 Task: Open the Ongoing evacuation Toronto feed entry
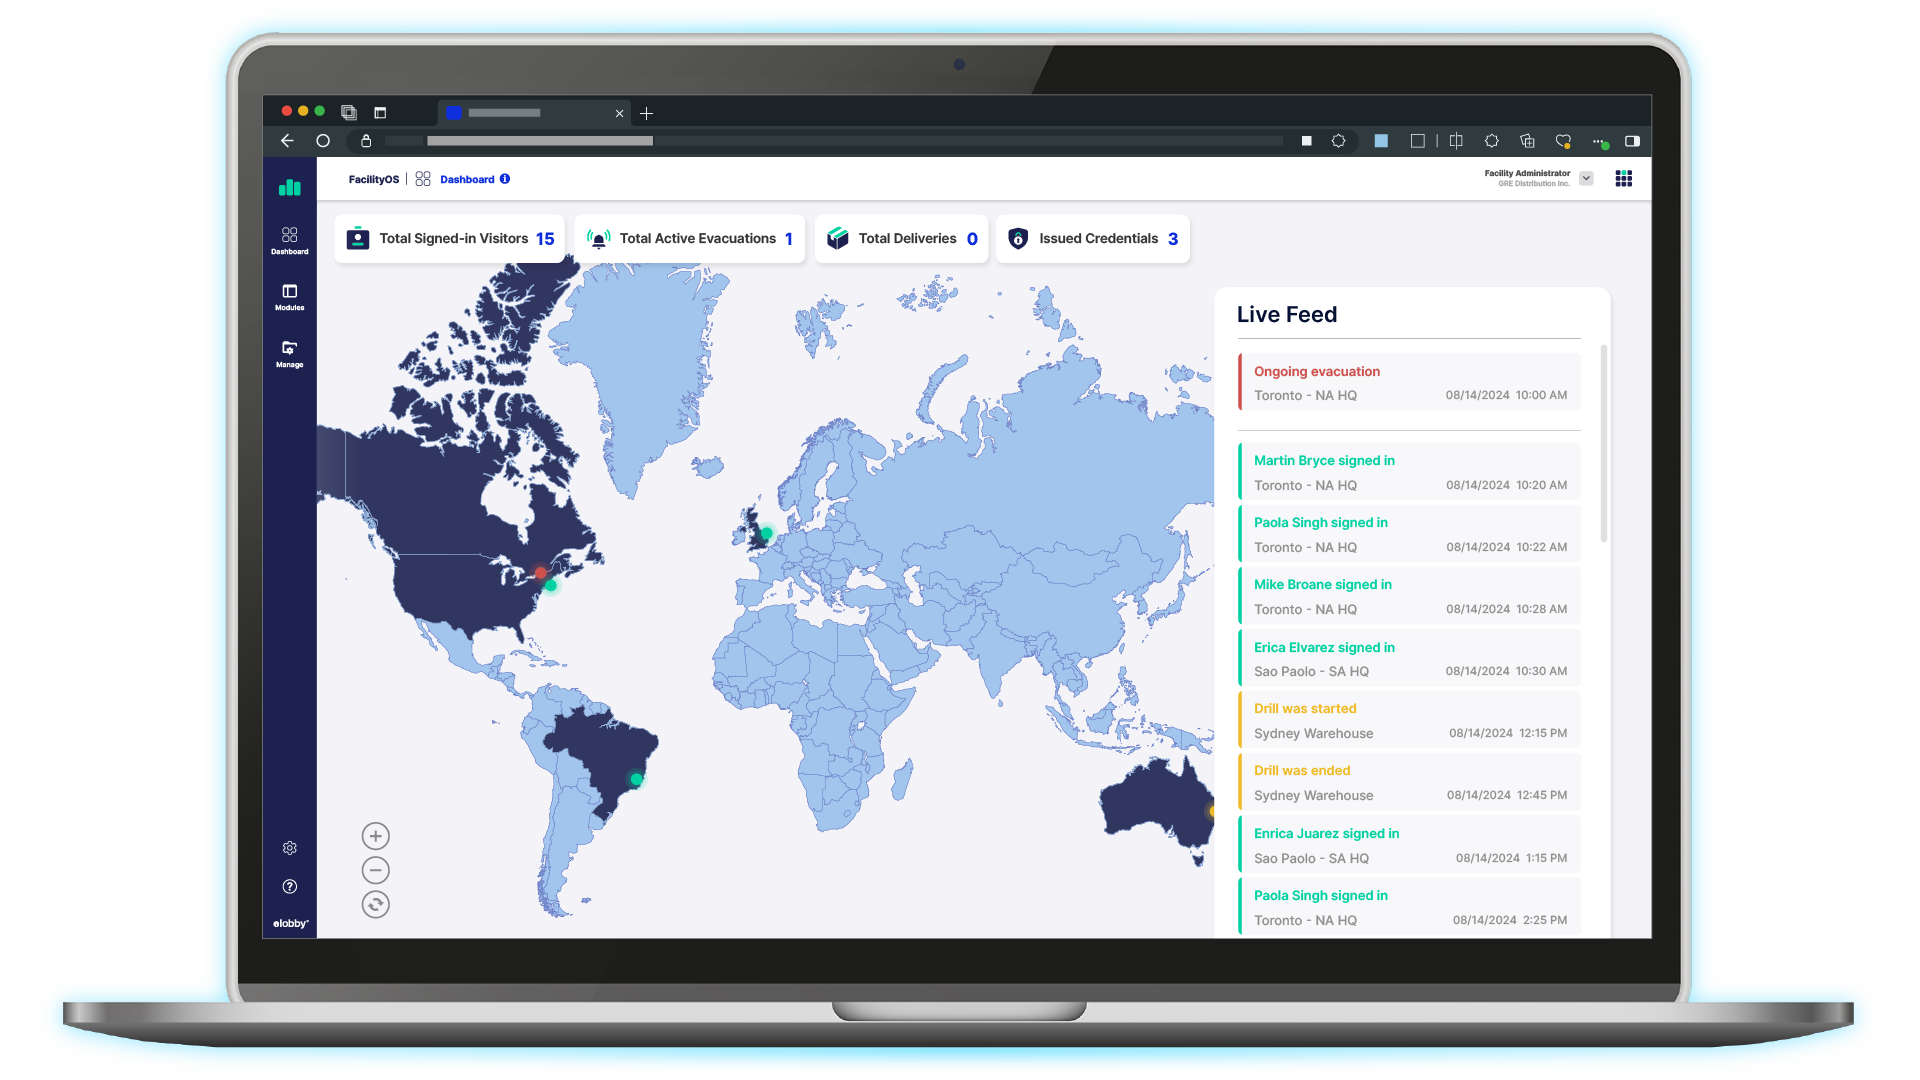pyautogui.click(x=1408, y=382)
